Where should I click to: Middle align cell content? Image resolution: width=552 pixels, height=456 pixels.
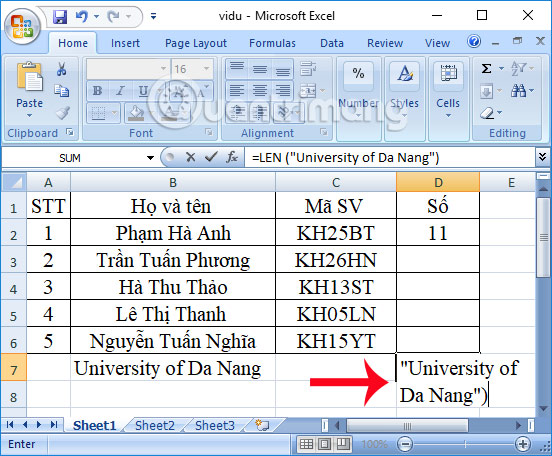(260, 69)
